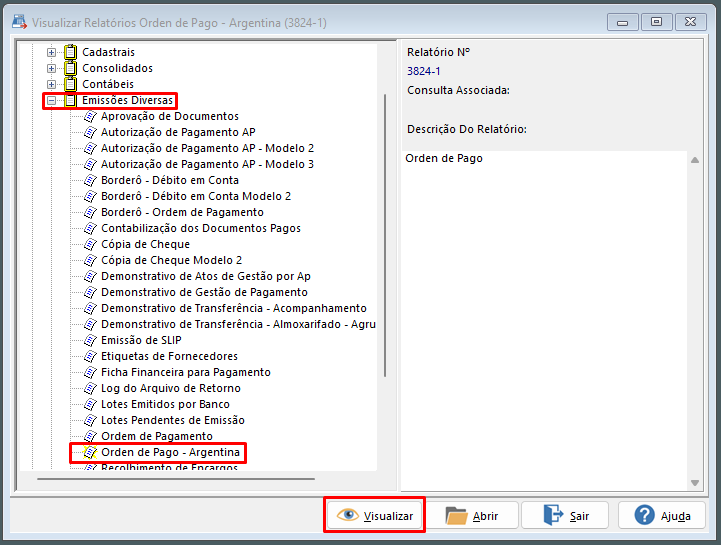
Task: Select Log do Arquivo de Retorno
Action: click(x=171, y=389)
